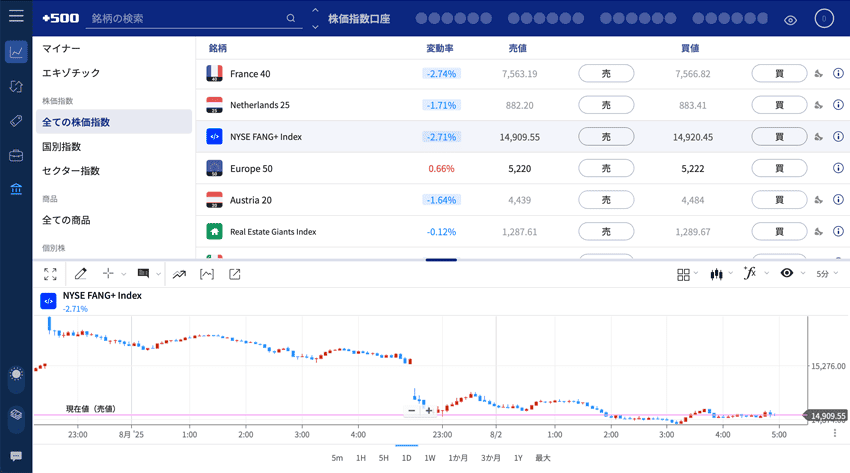Select 全ての株価指数 category

[x=114, y=122]
